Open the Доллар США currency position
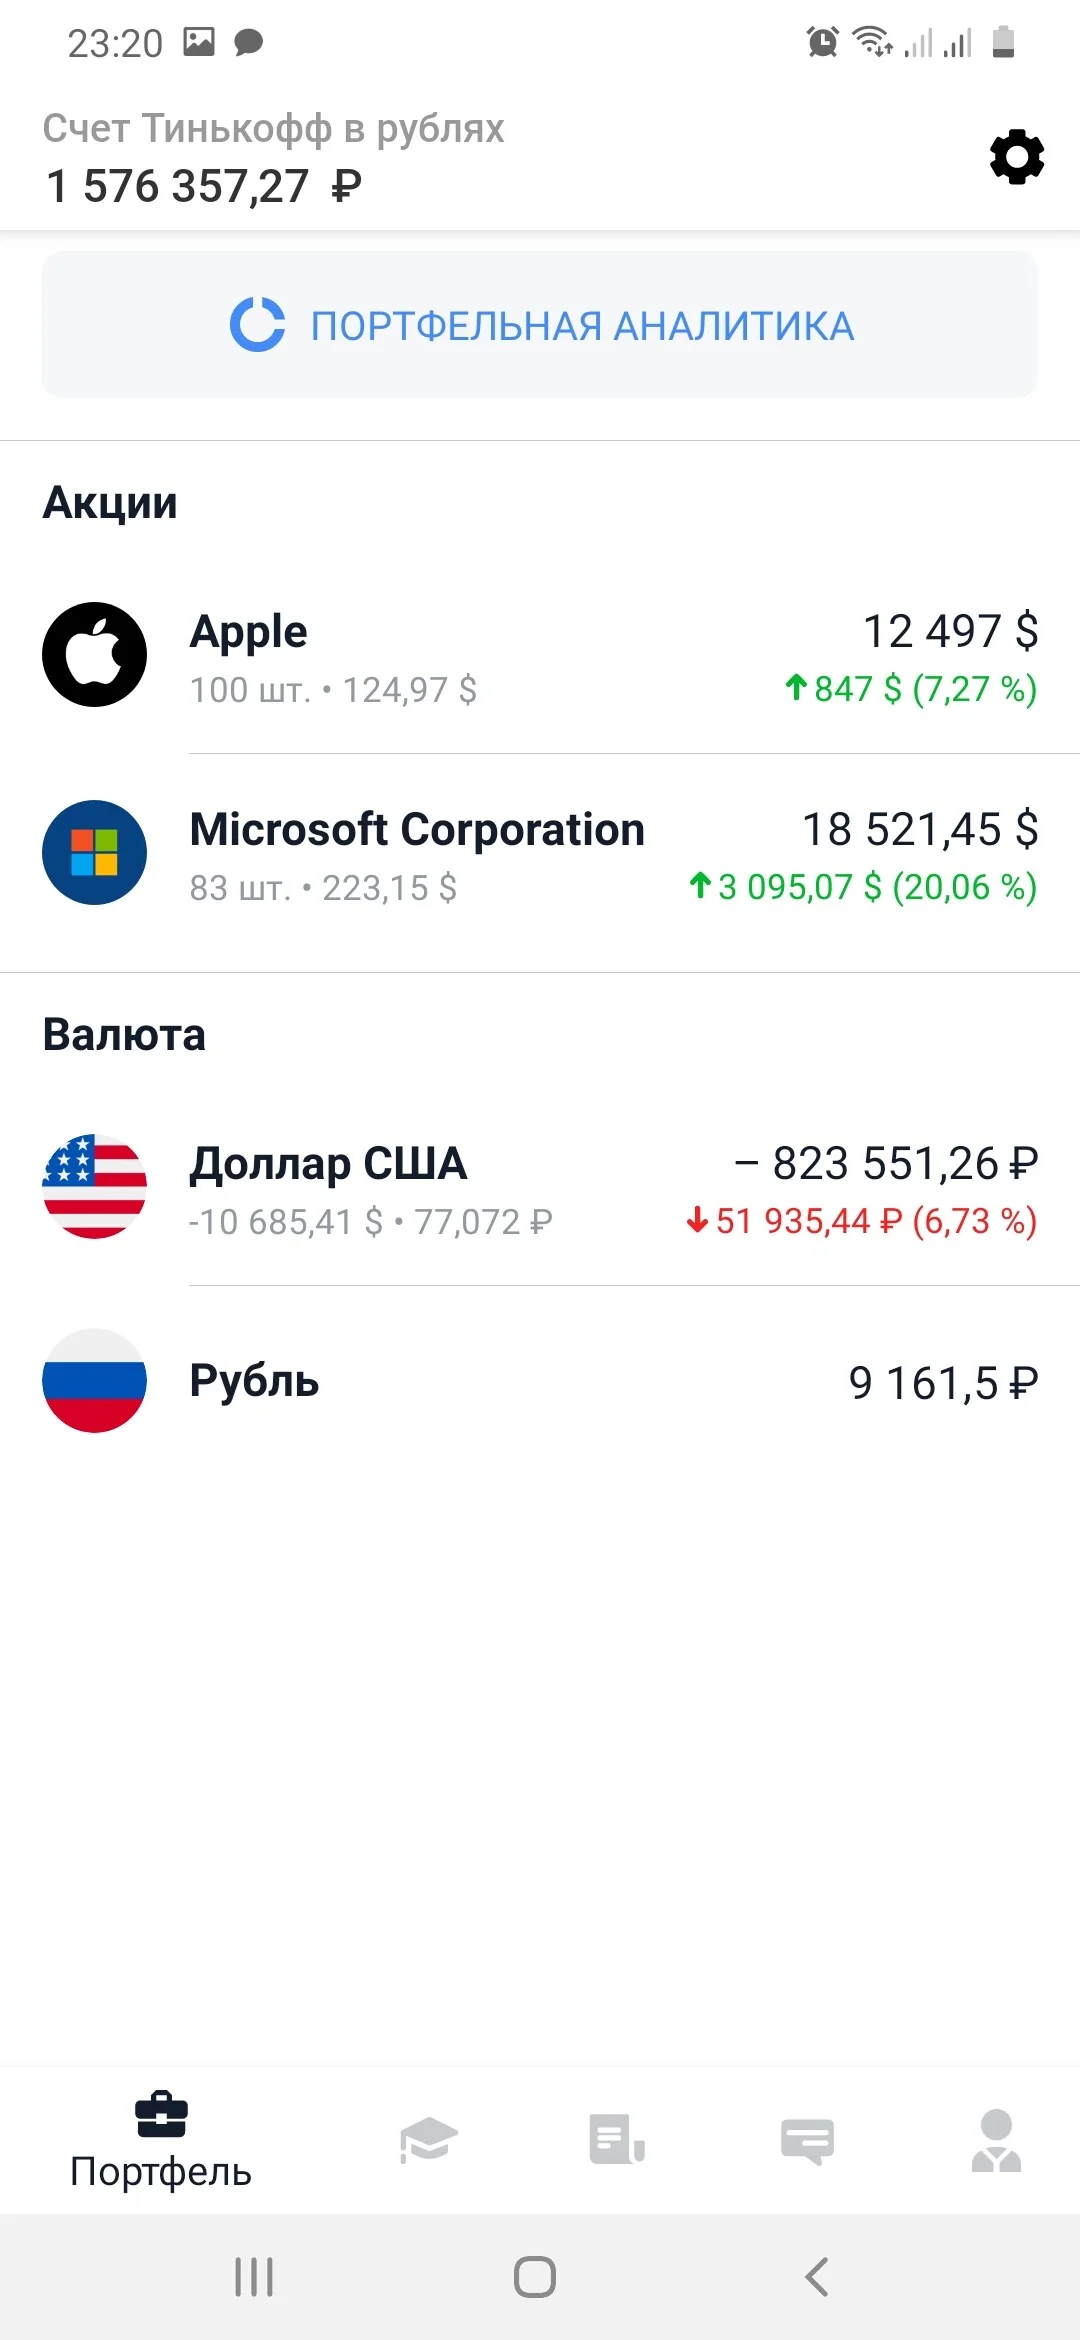 point(540,1188)
